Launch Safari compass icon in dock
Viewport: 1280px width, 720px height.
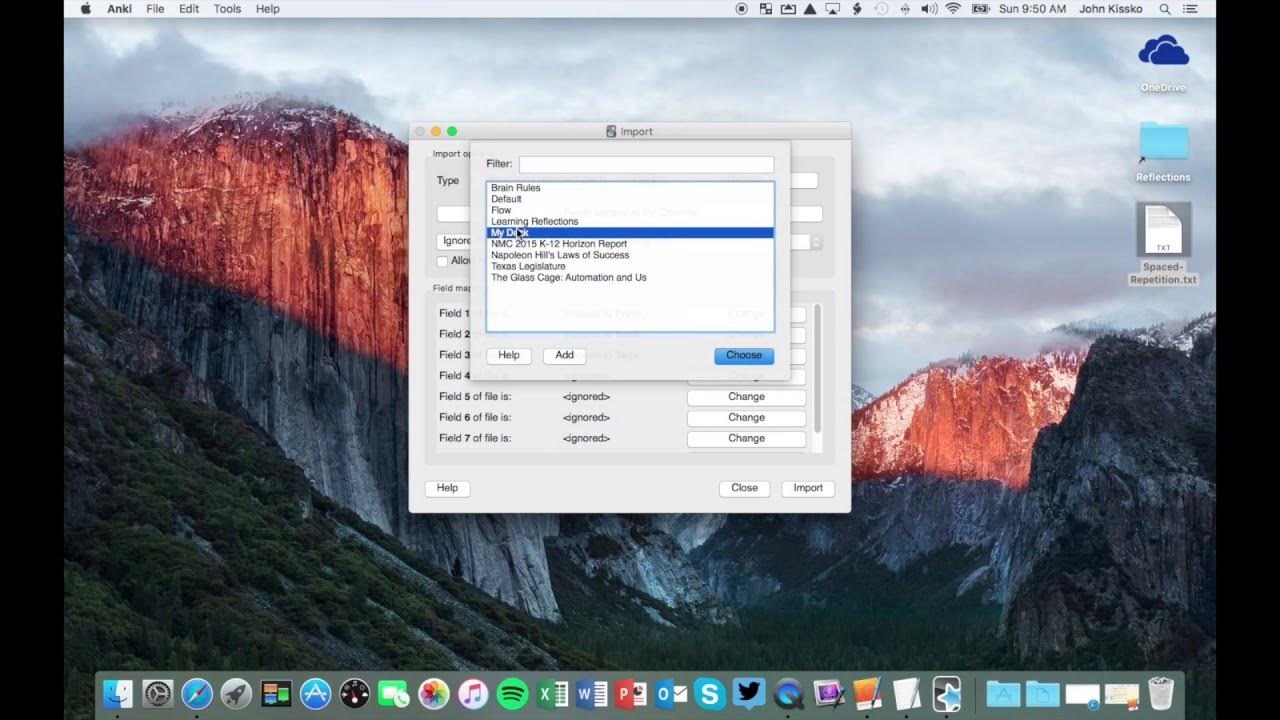[x=197, y=693]
